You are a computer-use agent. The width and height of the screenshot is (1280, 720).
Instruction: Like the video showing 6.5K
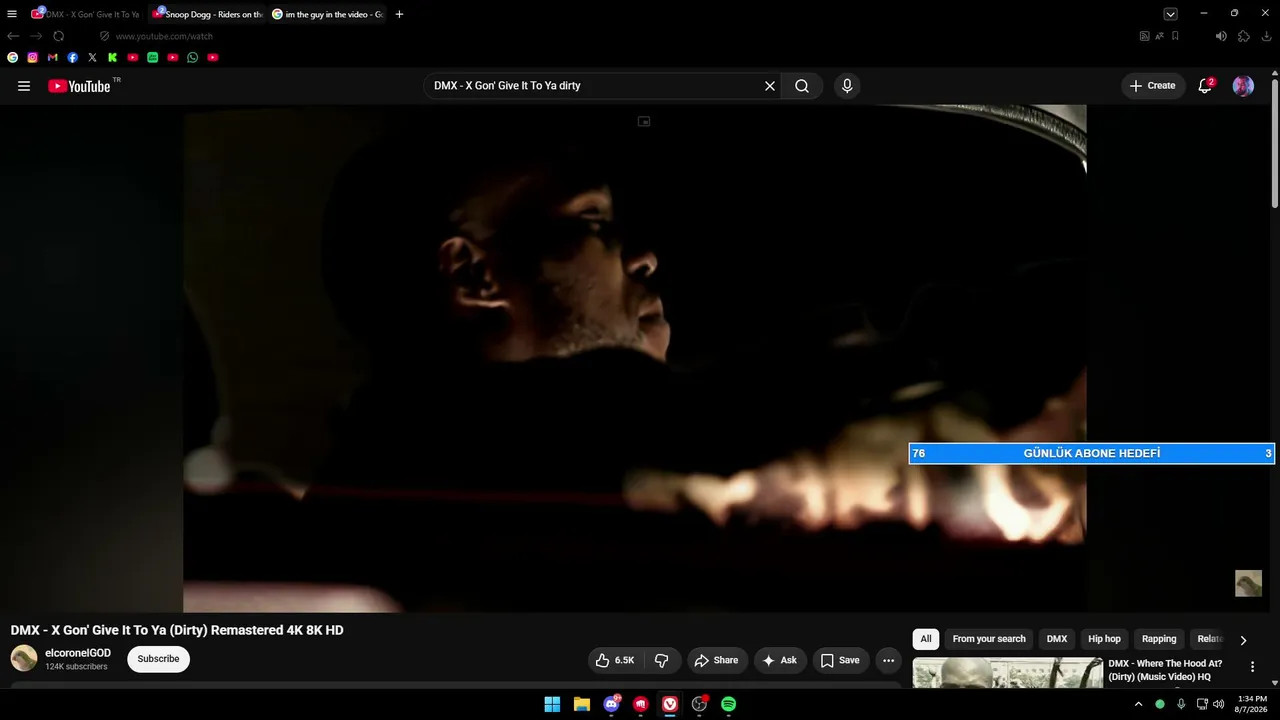click(615, 660)
